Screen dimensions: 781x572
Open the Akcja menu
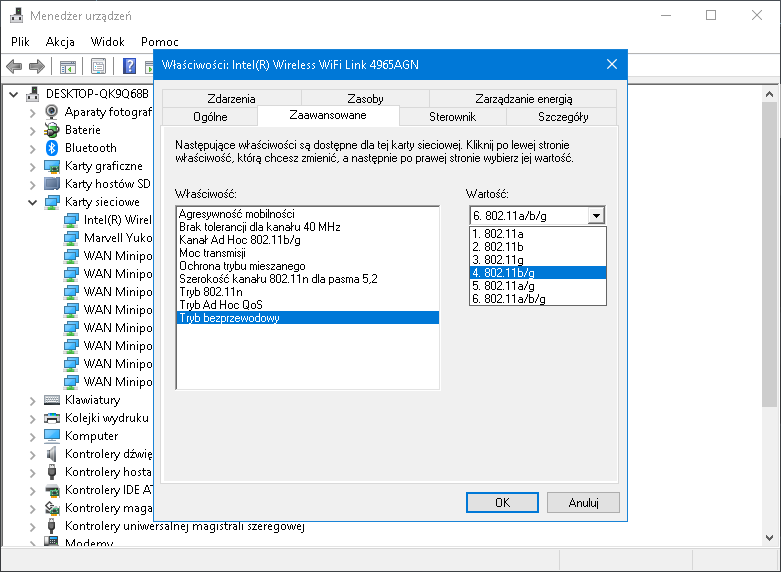pos(60,42)
